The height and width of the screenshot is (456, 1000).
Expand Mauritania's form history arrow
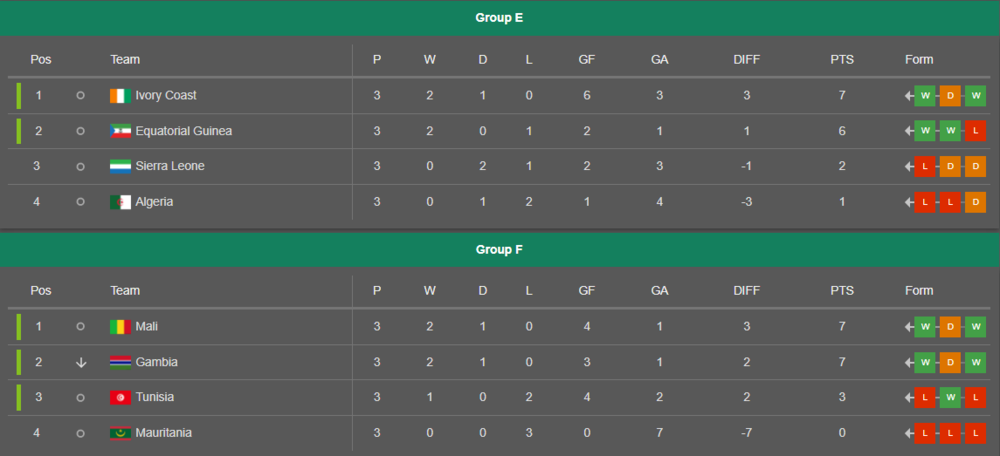tap(908, 433)
